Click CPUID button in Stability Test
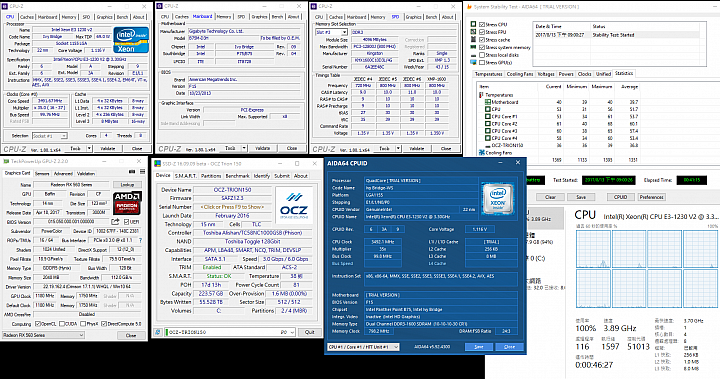The image size is (720, 379). click(620, 197)
